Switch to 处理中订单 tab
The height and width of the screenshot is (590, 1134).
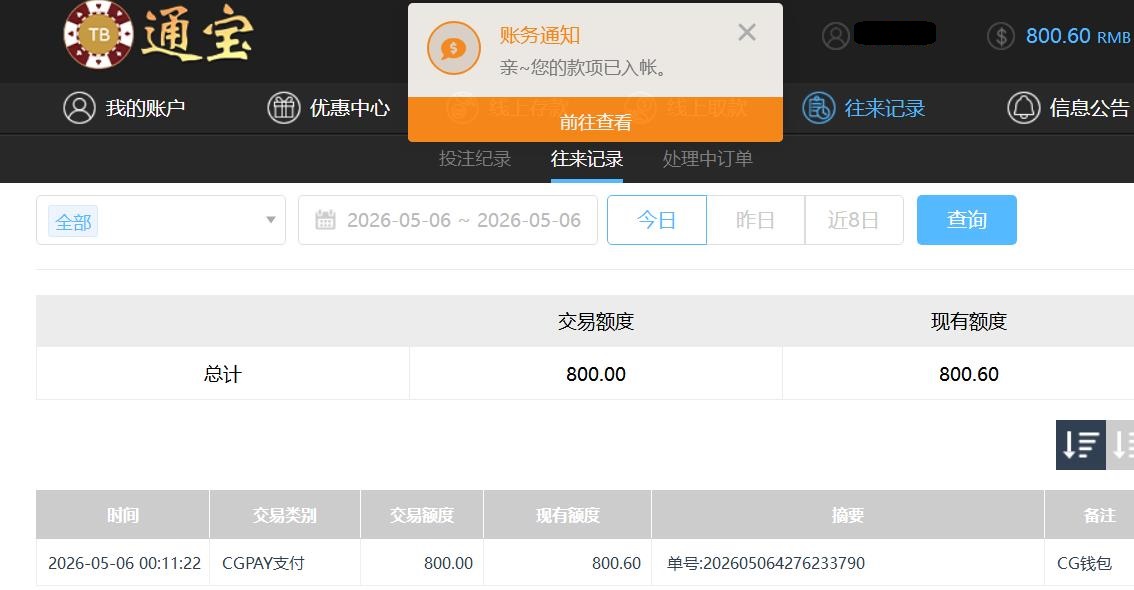click(x=707, y=158)
